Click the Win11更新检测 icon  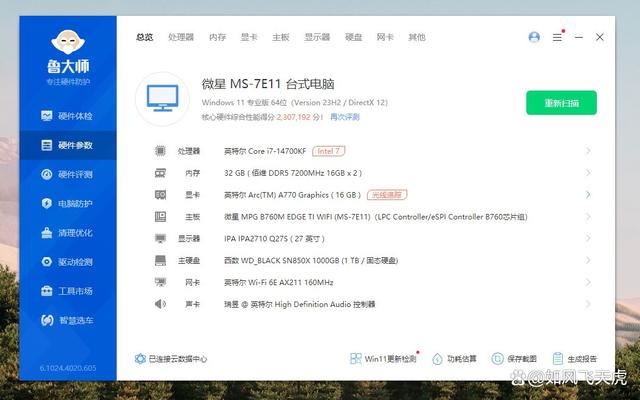tap(357, 359)
